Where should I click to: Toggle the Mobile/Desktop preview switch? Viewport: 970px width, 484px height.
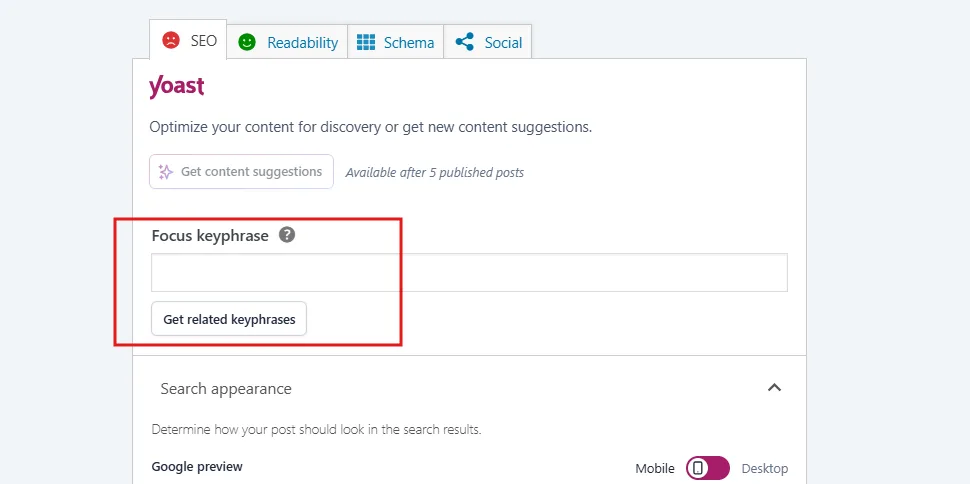tap(708, 469)
